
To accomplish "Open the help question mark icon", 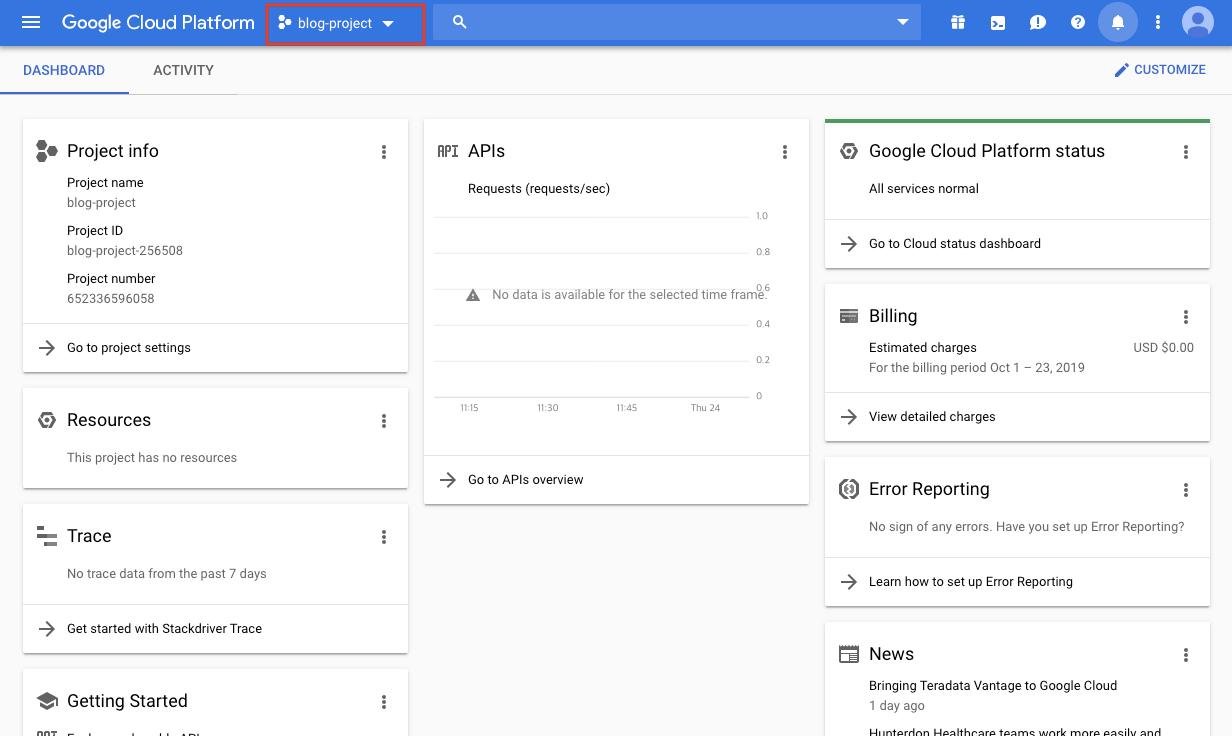I will point(1078,22).
